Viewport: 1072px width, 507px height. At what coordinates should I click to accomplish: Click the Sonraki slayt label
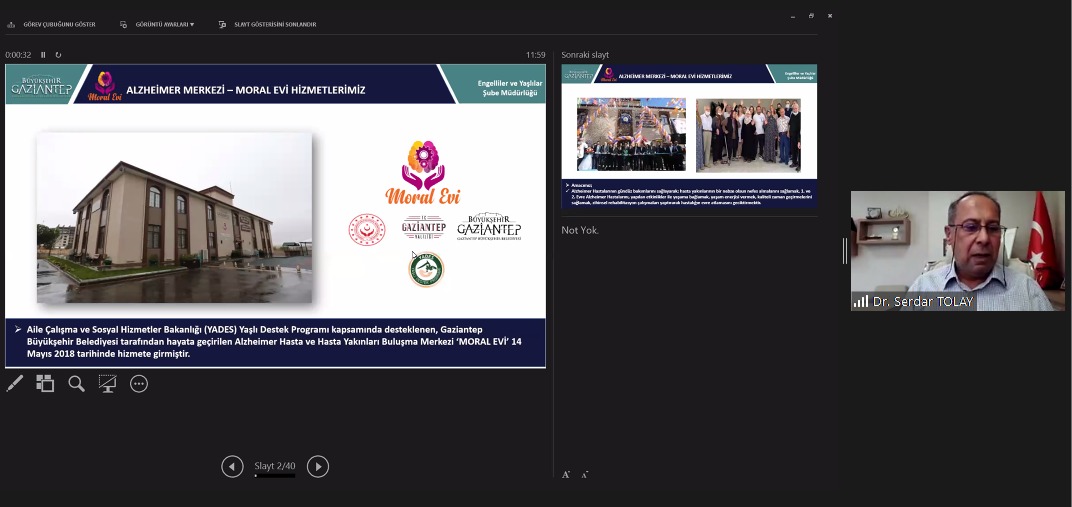pos(585,55)
